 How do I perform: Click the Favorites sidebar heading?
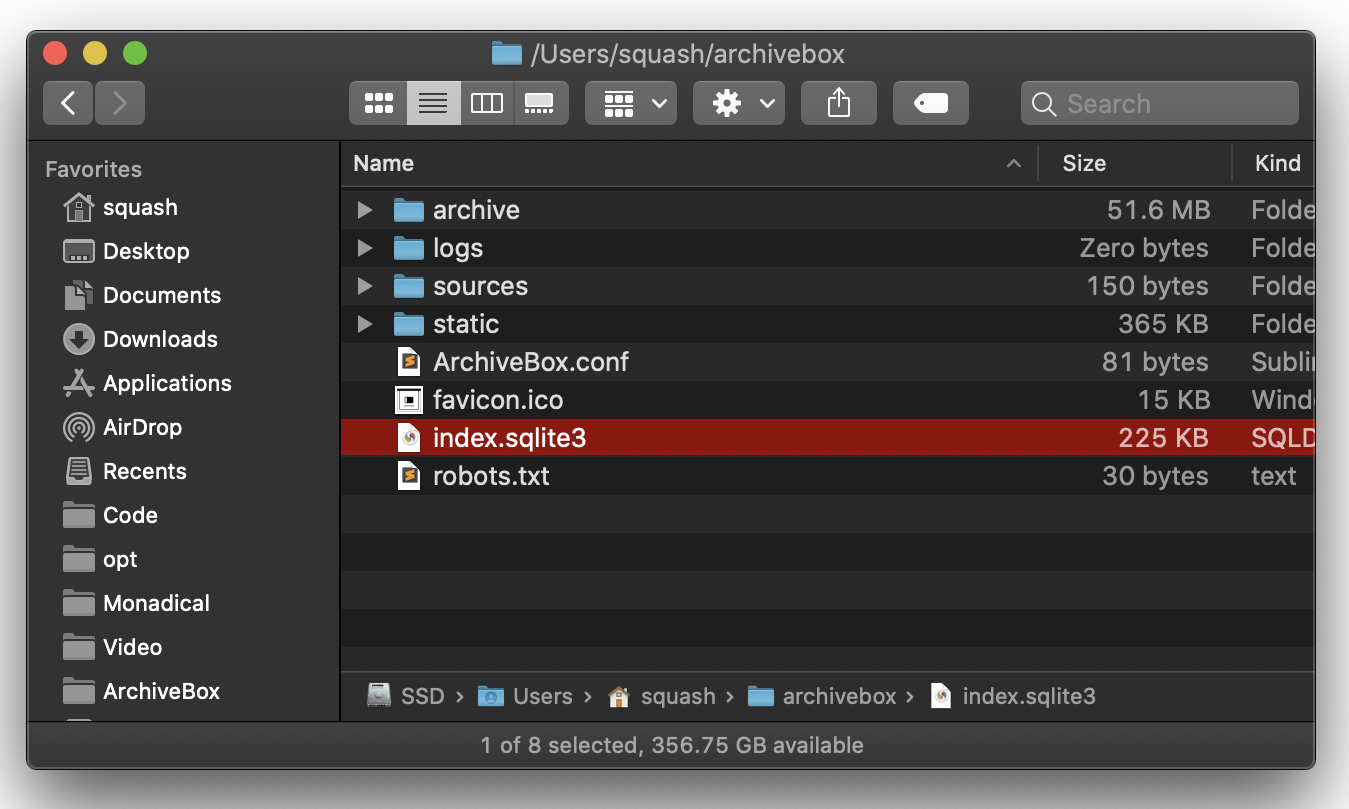93,169
